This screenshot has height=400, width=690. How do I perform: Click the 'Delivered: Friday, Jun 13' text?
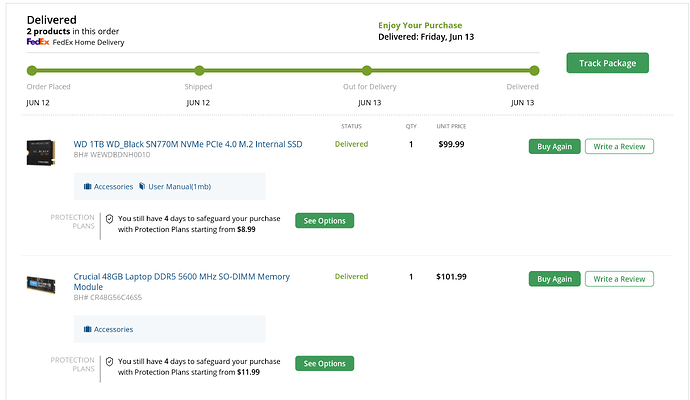pos(426,37)
